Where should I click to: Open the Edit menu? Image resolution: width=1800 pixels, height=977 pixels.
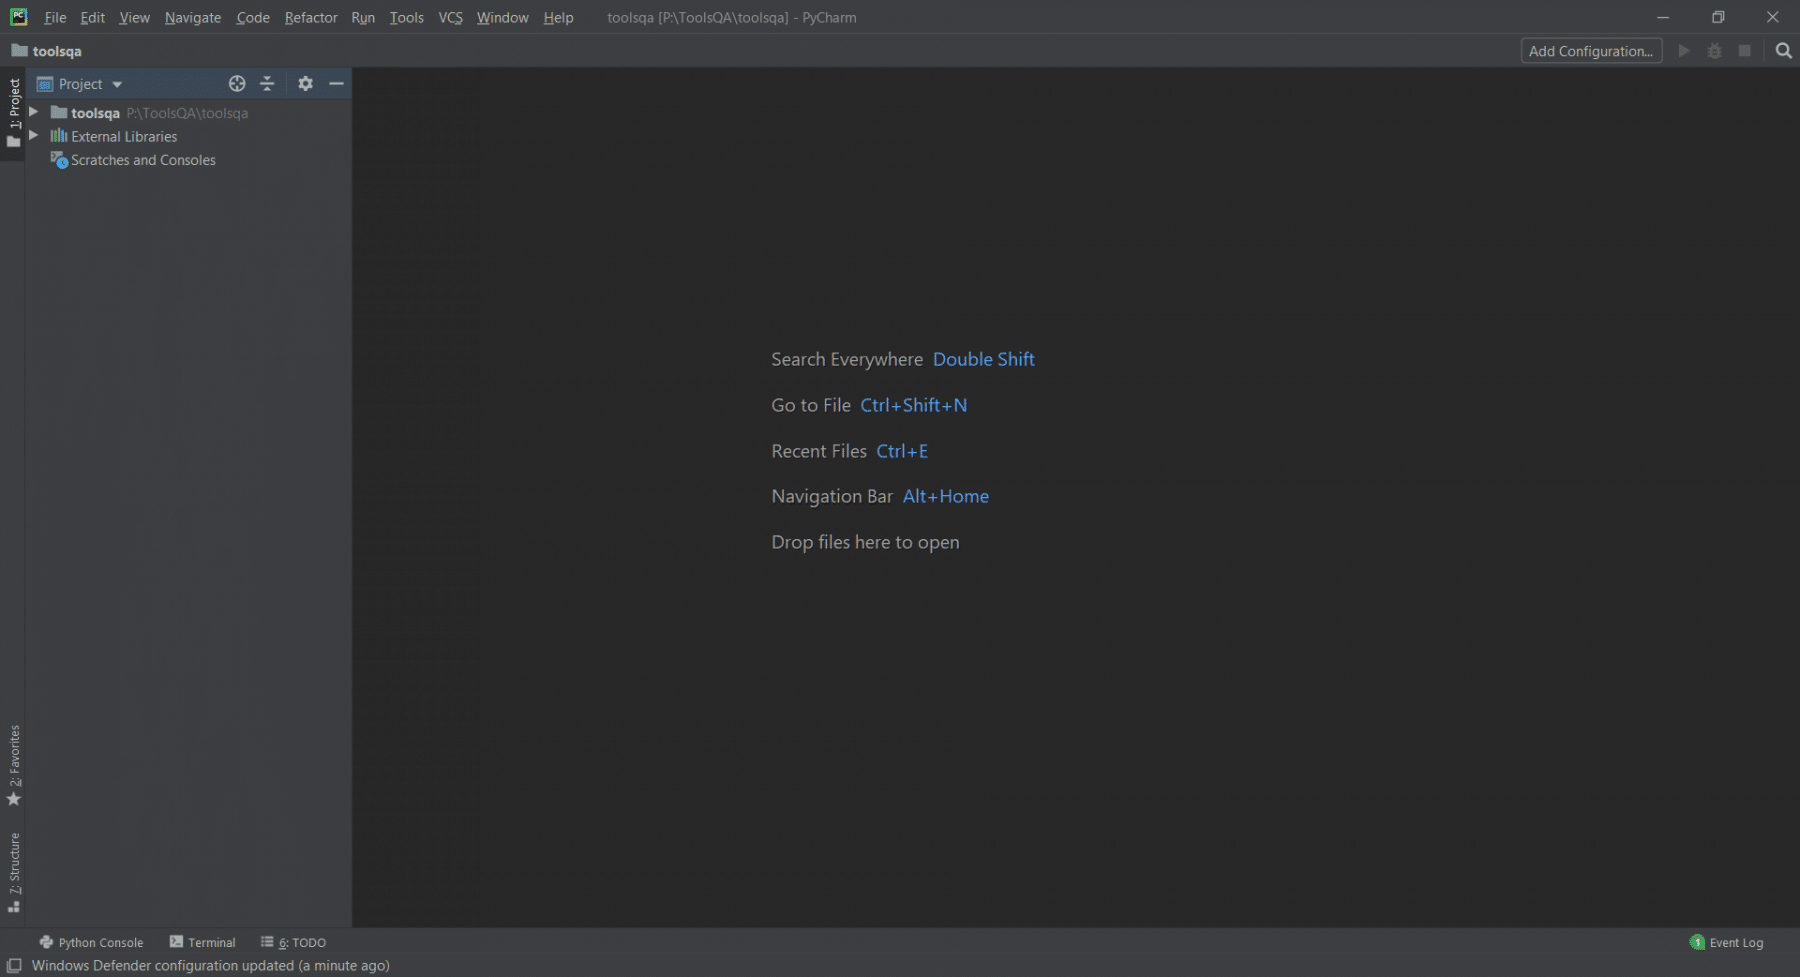tap(93, 17)
